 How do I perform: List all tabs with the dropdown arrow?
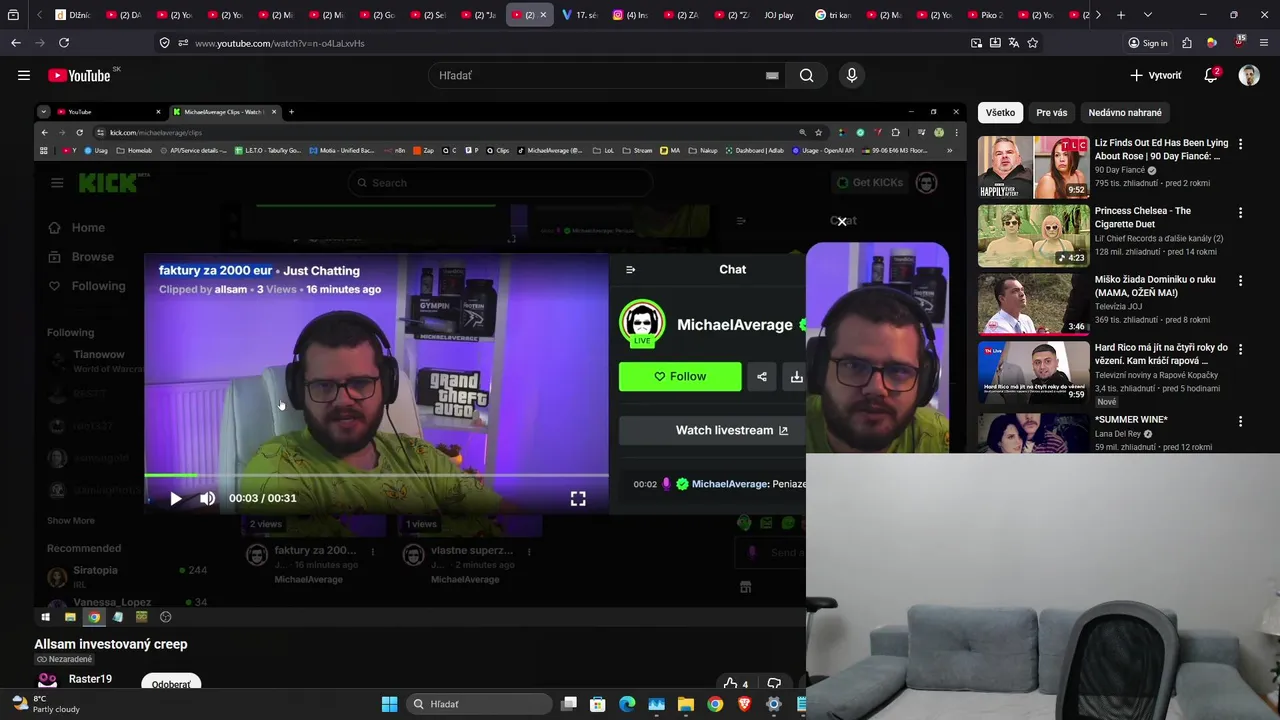pos(1147,15)
